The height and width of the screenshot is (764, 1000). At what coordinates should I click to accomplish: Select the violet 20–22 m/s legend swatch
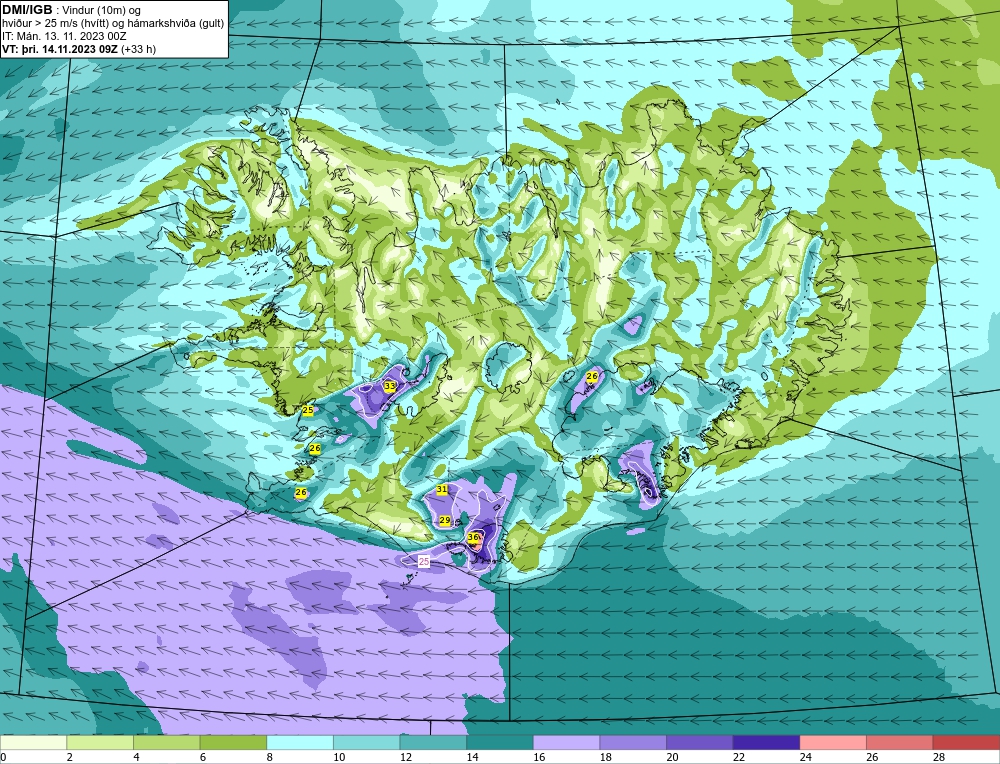(x=700, y=743)
